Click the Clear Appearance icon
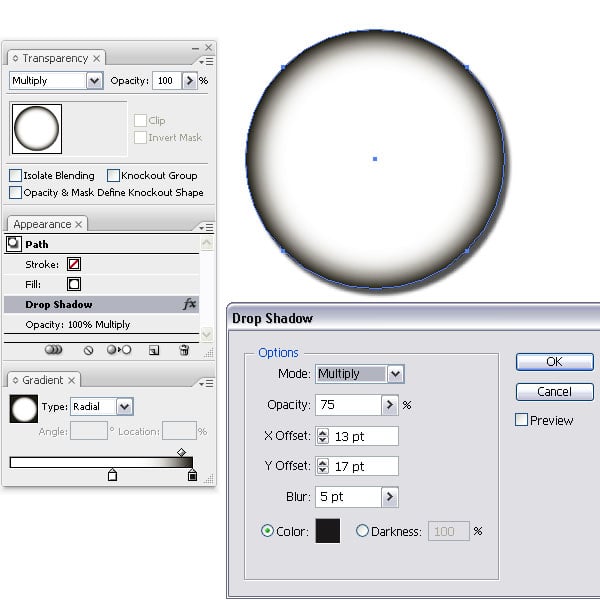This screenshot has width=600, height=600. (x=88, y=350)
